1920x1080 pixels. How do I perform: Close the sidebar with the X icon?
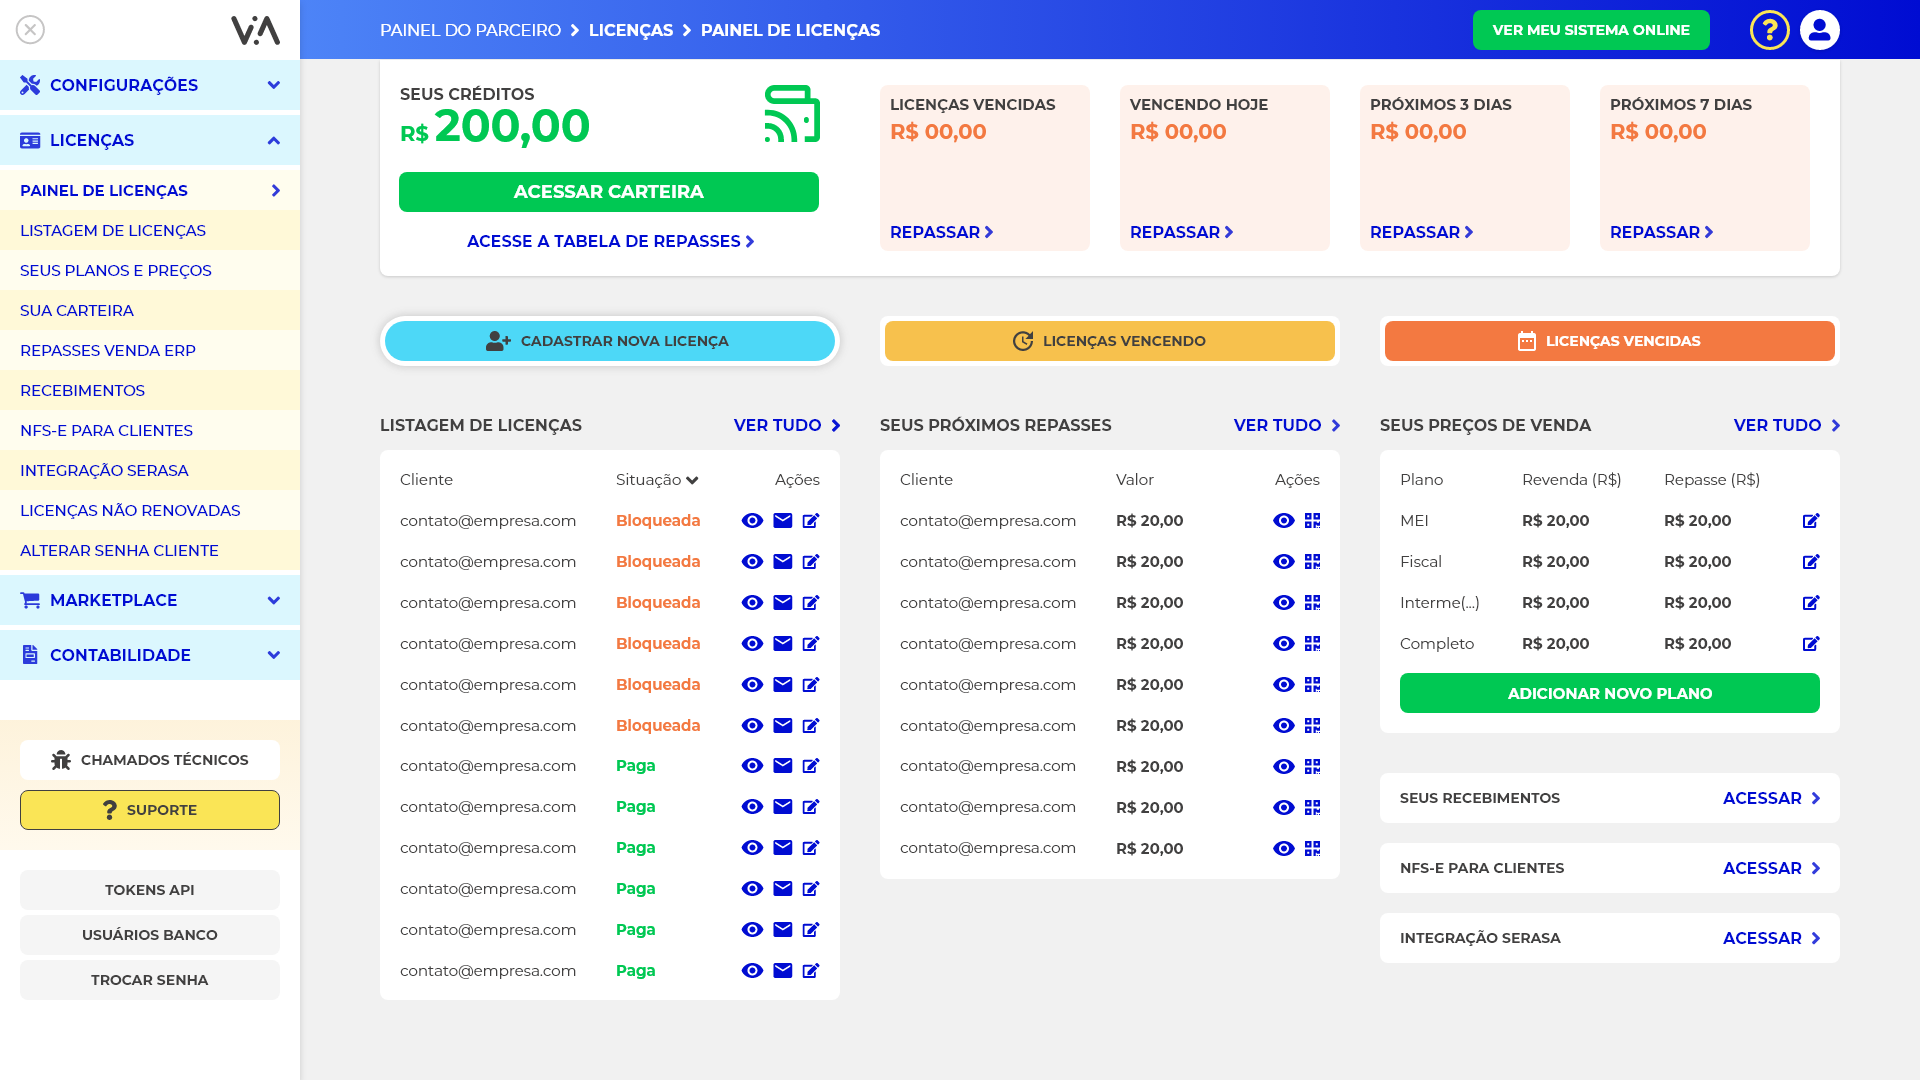pyautogui.click(x=30, y=30)
